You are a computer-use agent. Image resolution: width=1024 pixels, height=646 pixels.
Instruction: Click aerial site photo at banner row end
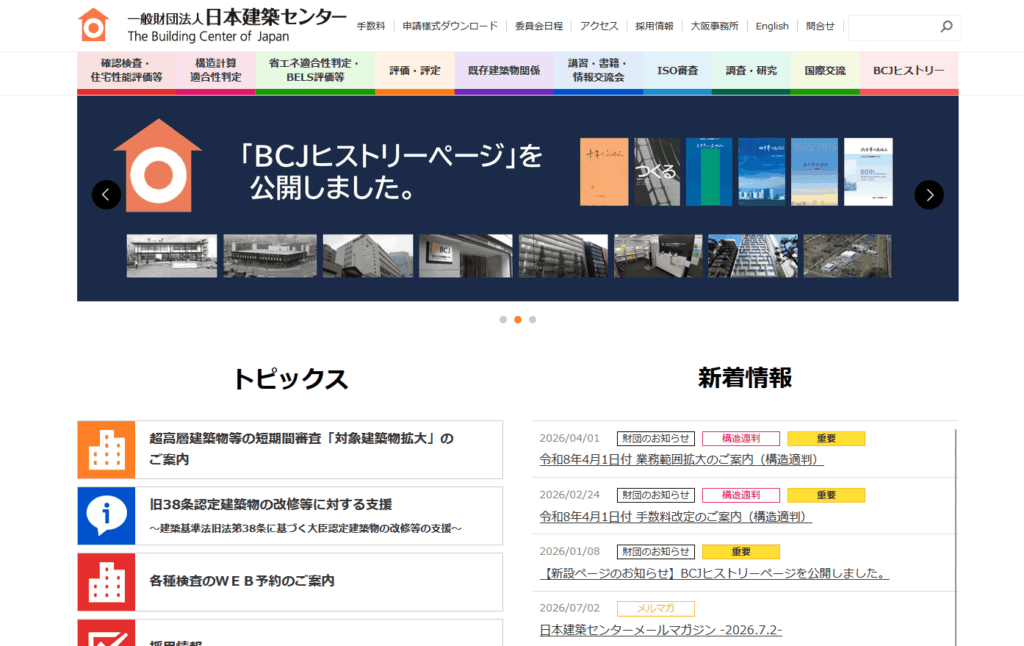pyautogui.click(x=848, y=256)
